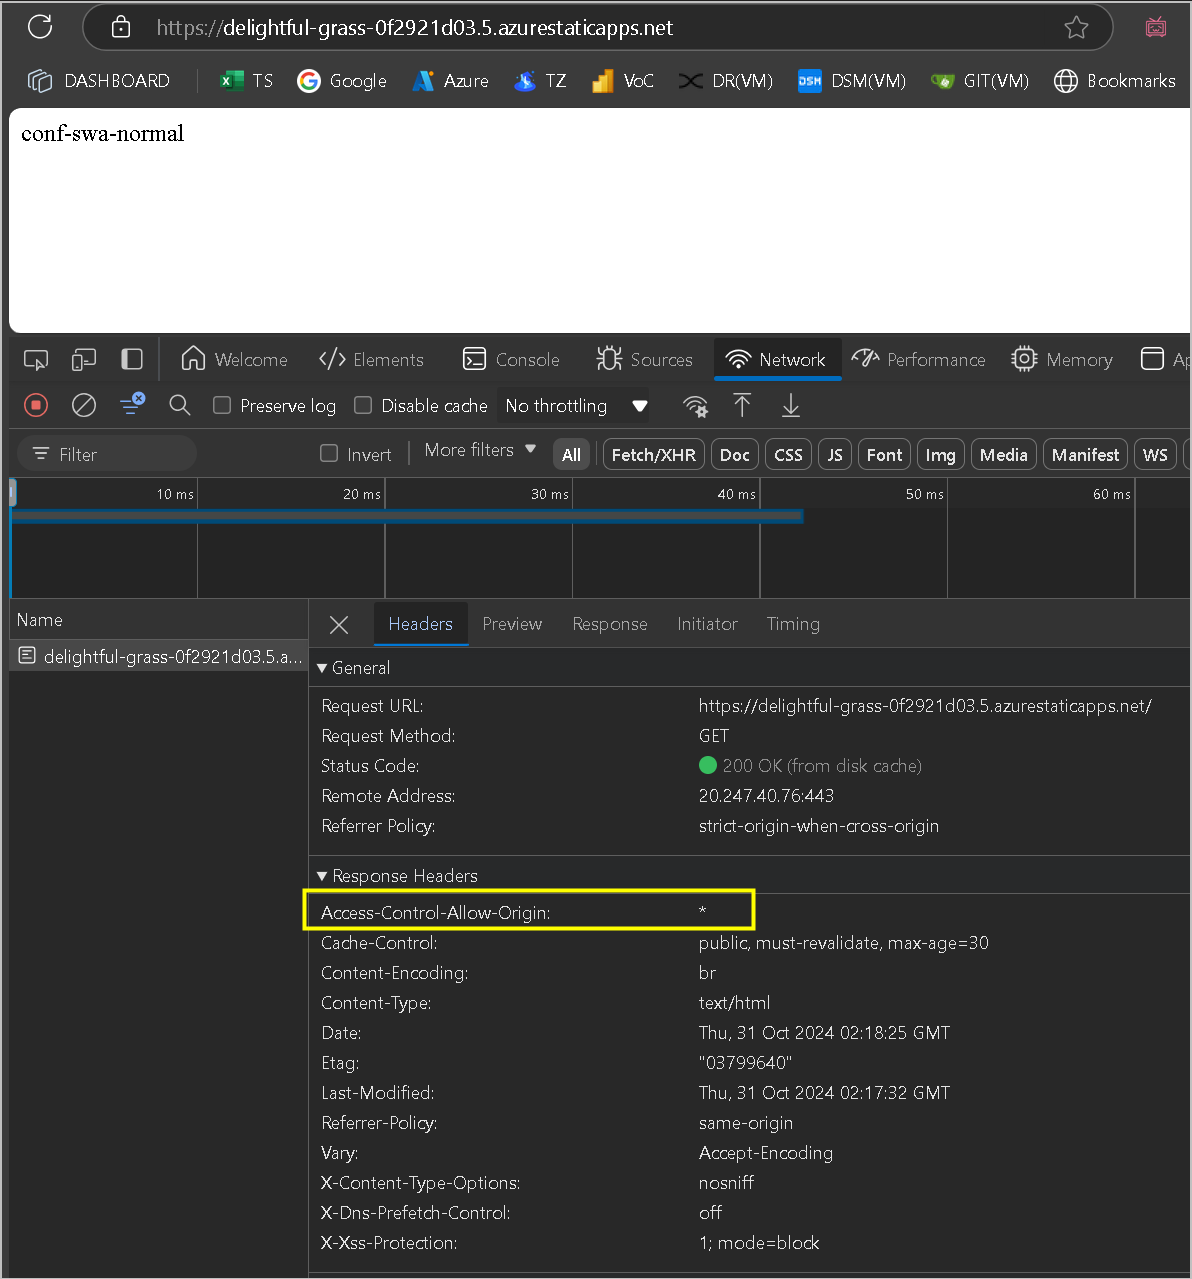Check the Disable cache option

363,405
